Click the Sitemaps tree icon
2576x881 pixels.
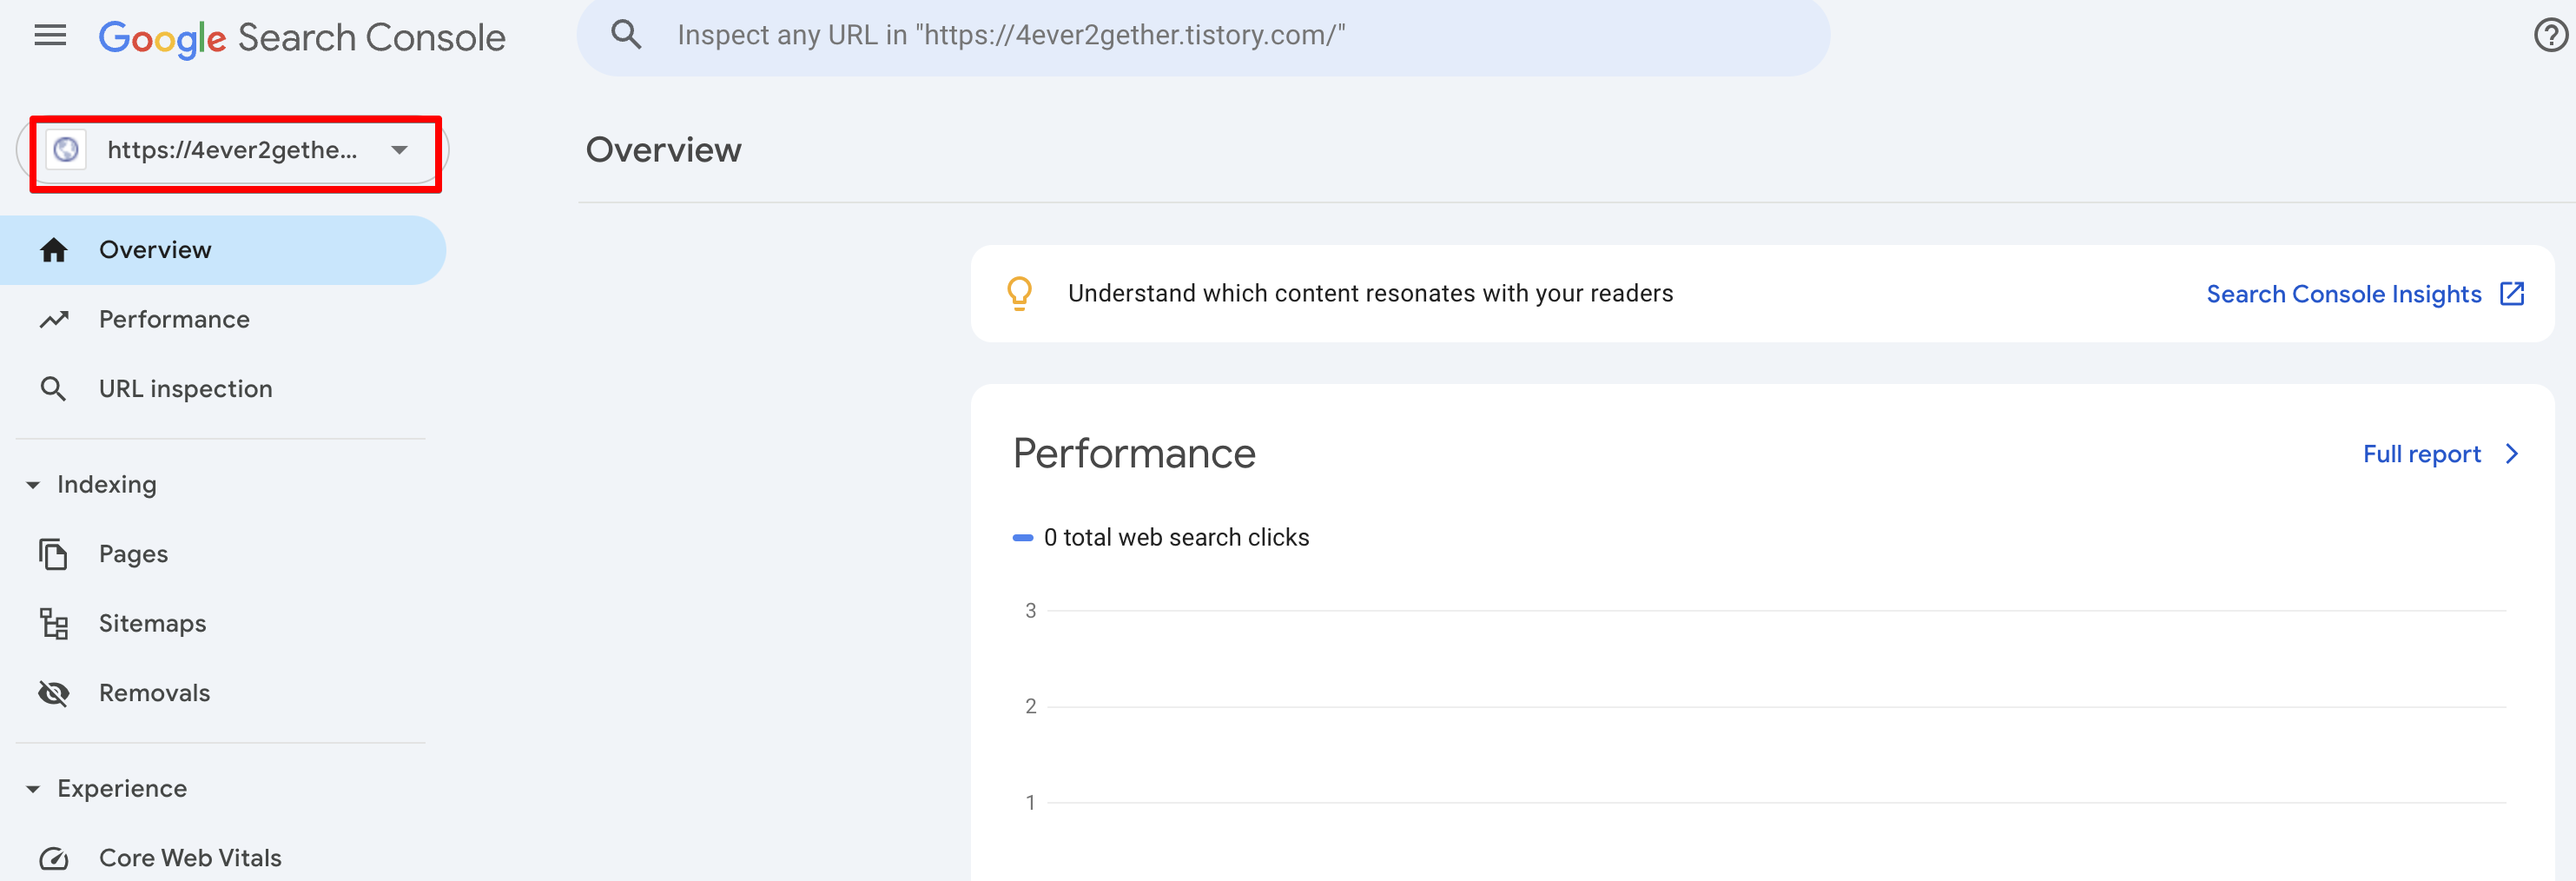click(x=53, y=624)
